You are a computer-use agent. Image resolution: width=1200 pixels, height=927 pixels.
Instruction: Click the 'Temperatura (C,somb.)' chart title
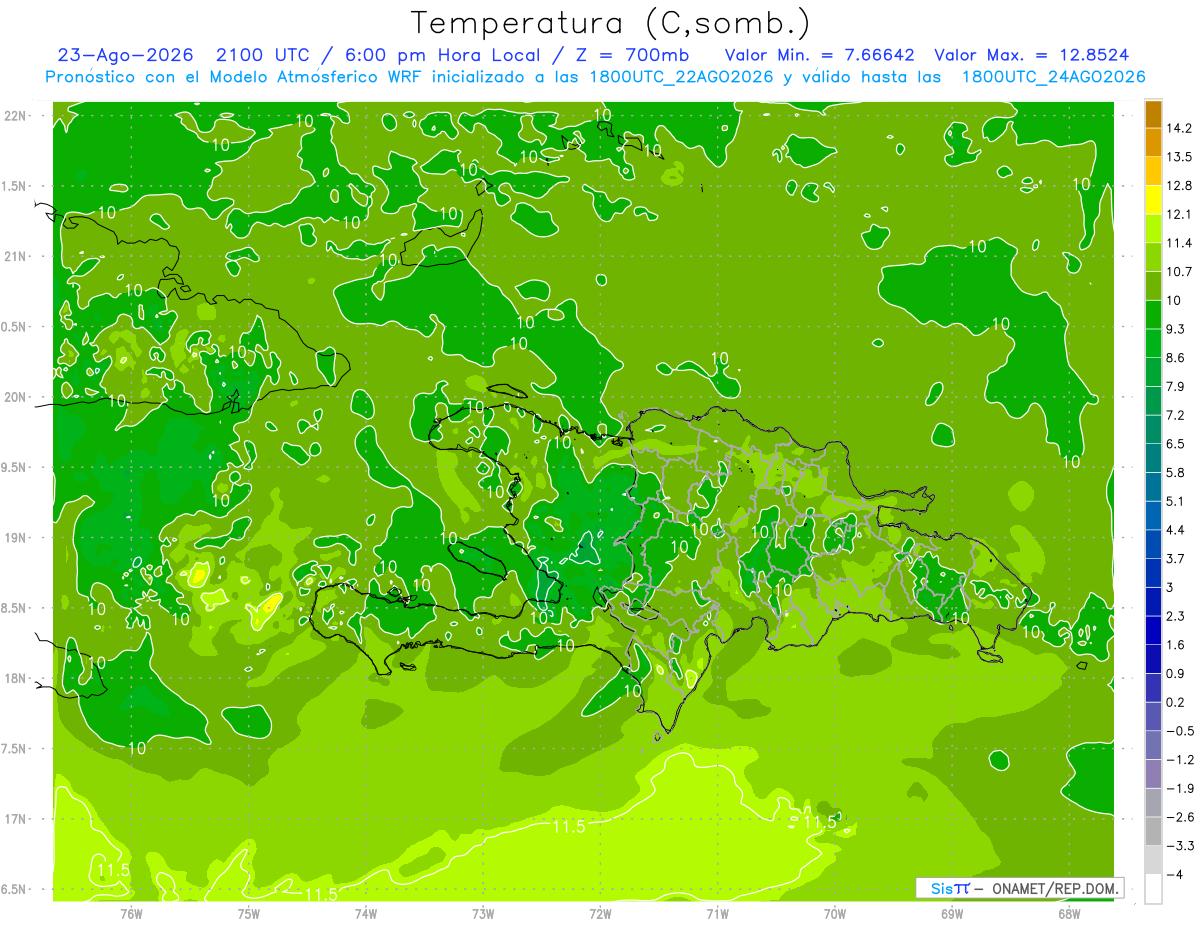611,22
